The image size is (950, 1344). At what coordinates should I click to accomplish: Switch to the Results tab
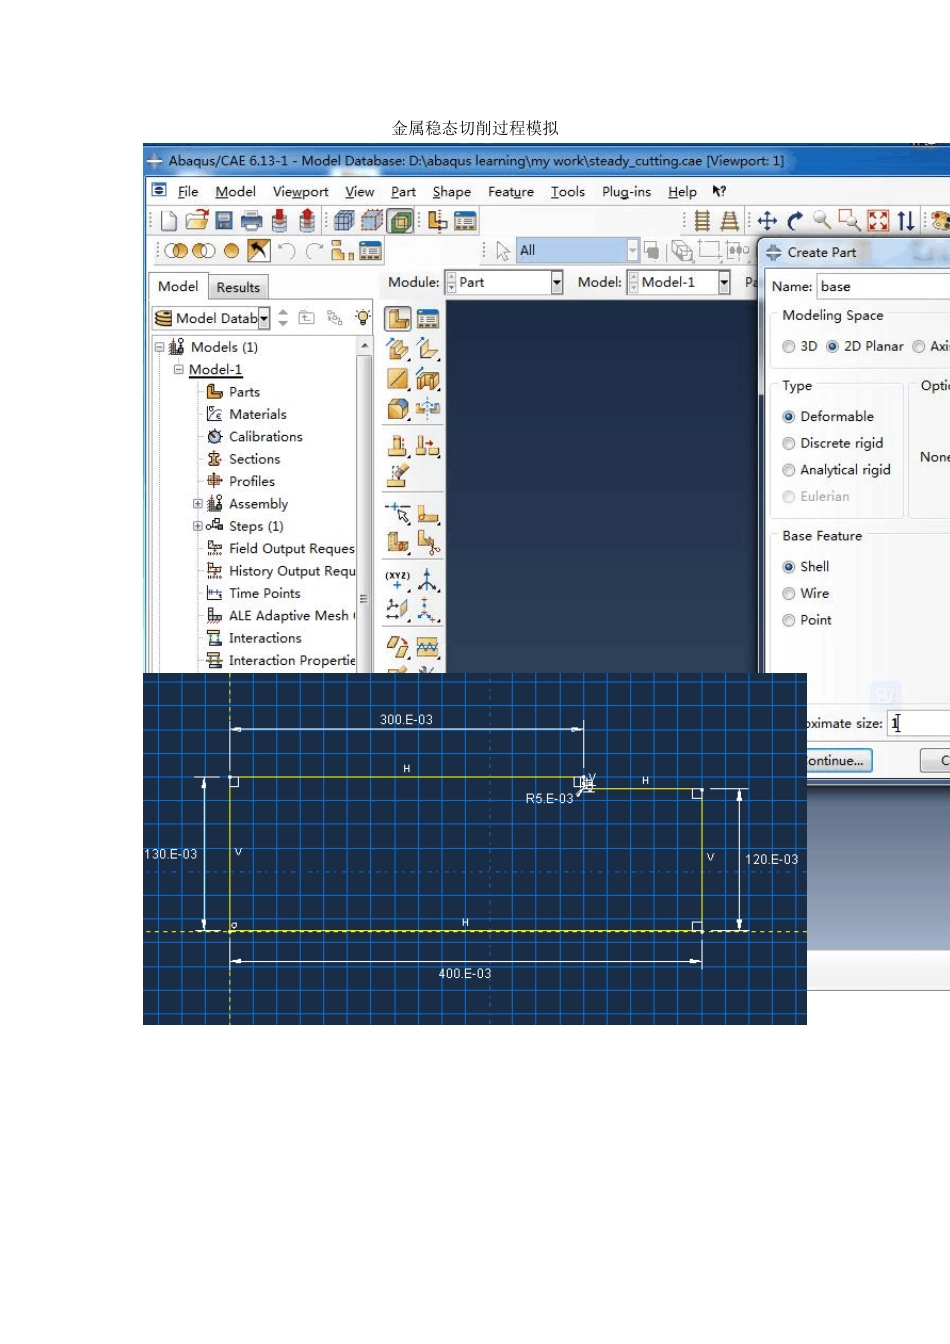coord(238,288)
